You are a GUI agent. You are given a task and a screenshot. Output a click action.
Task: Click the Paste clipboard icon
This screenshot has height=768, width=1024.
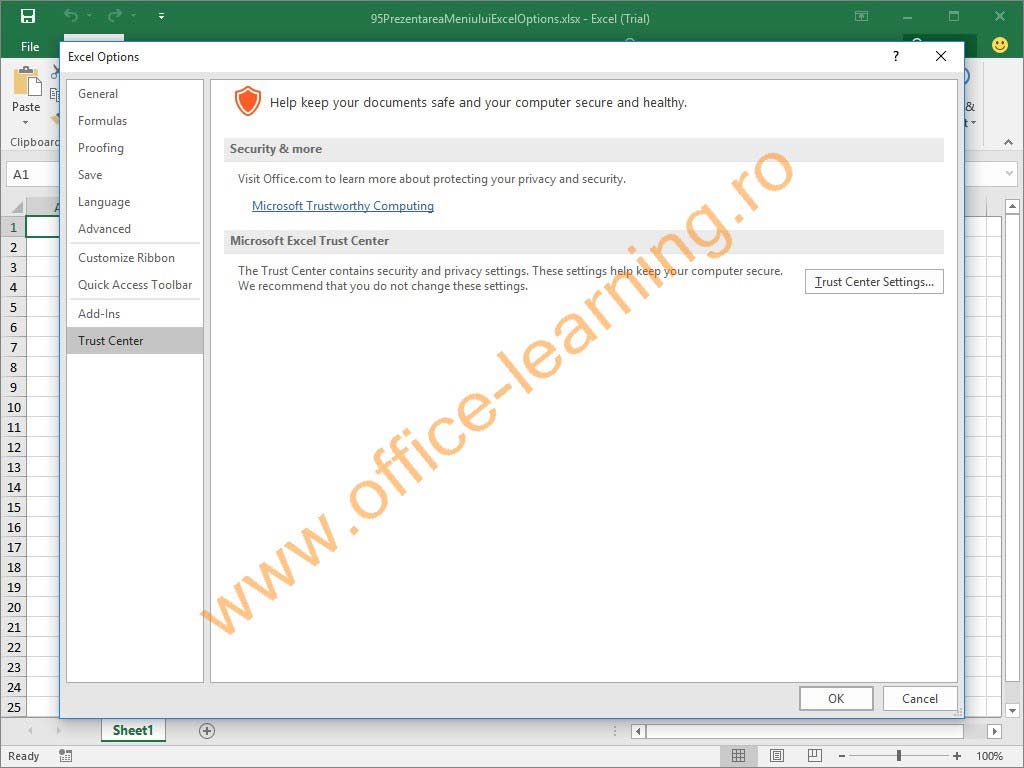(27, 82)
